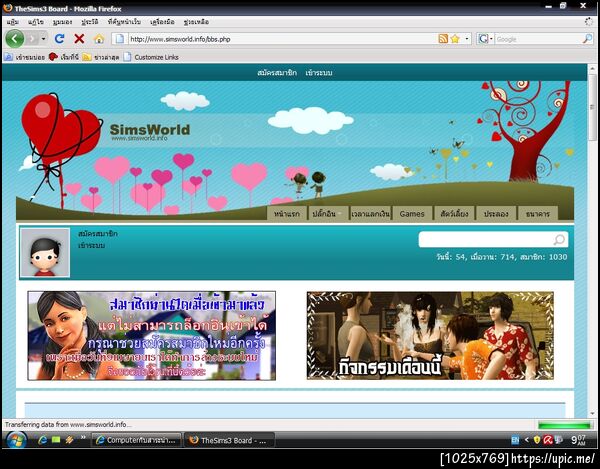Viewport: 600px width, 469px height.
Task: Click the register link in top teal bar
Action: [x=277, y=72]
